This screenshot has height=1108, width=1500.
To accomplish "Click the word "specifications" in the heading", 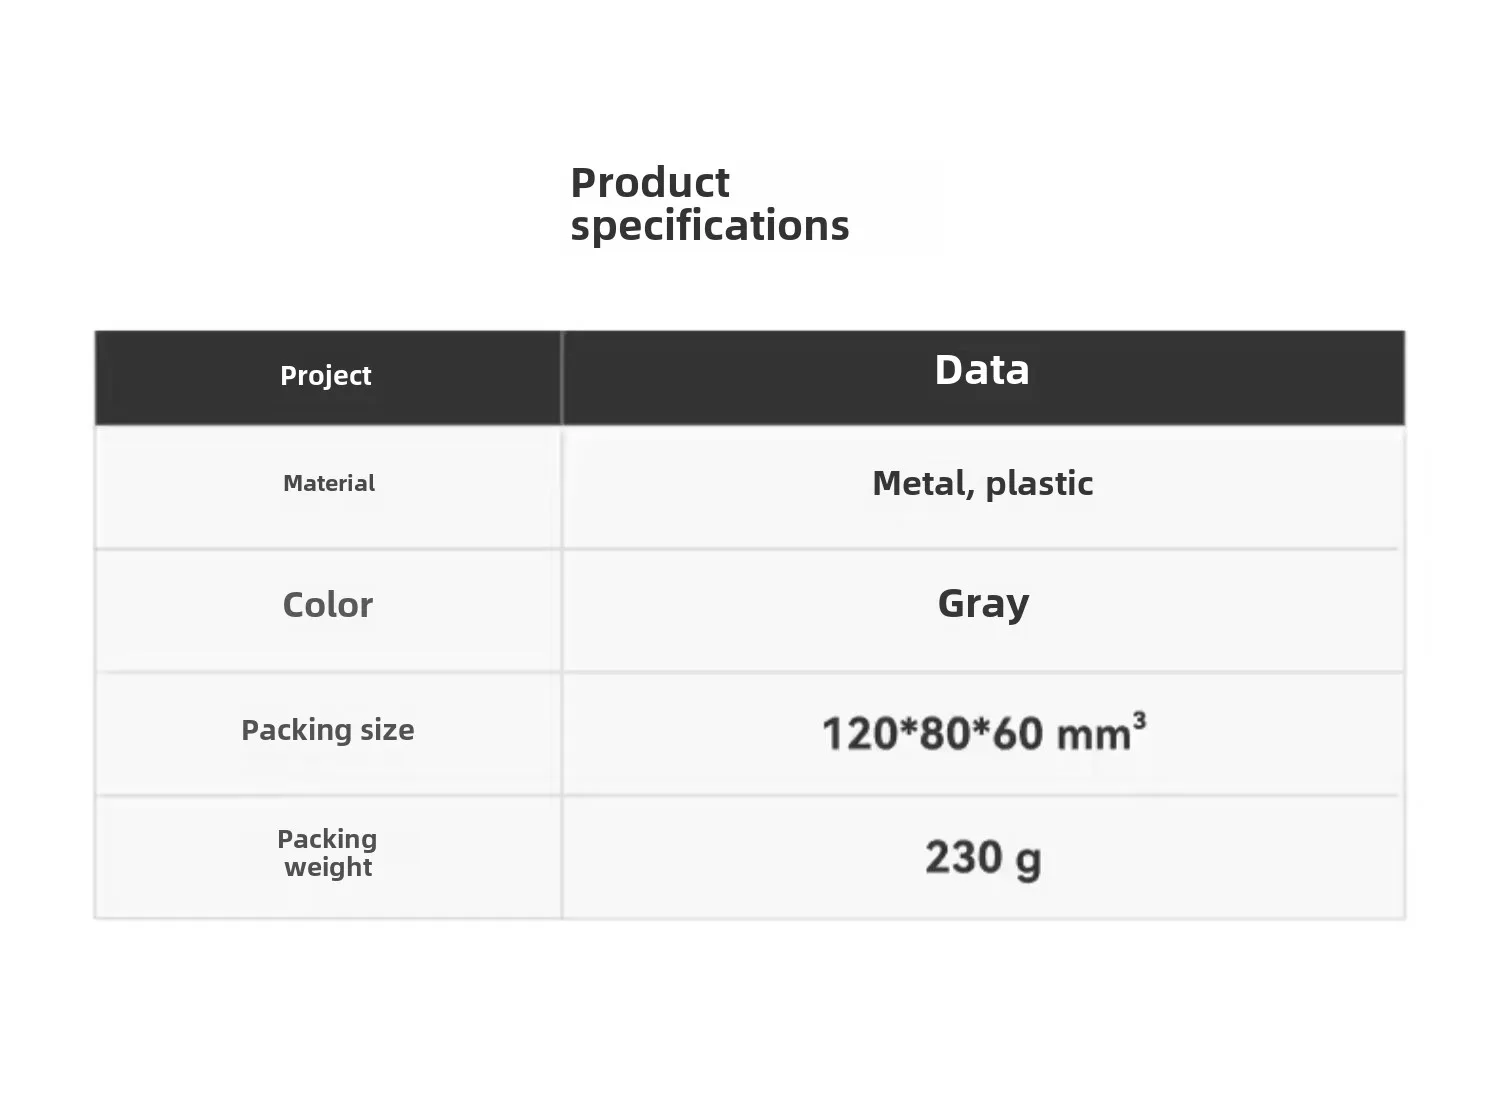I will point(709,227).
